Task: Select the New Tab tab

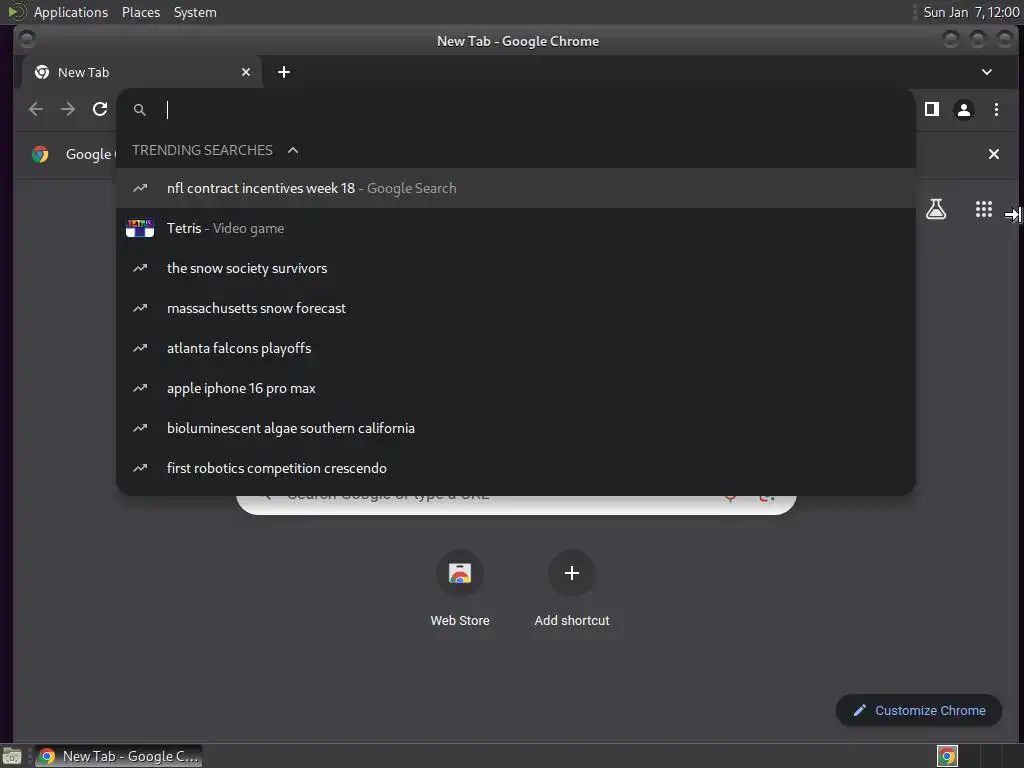Action: coord(142,72)
